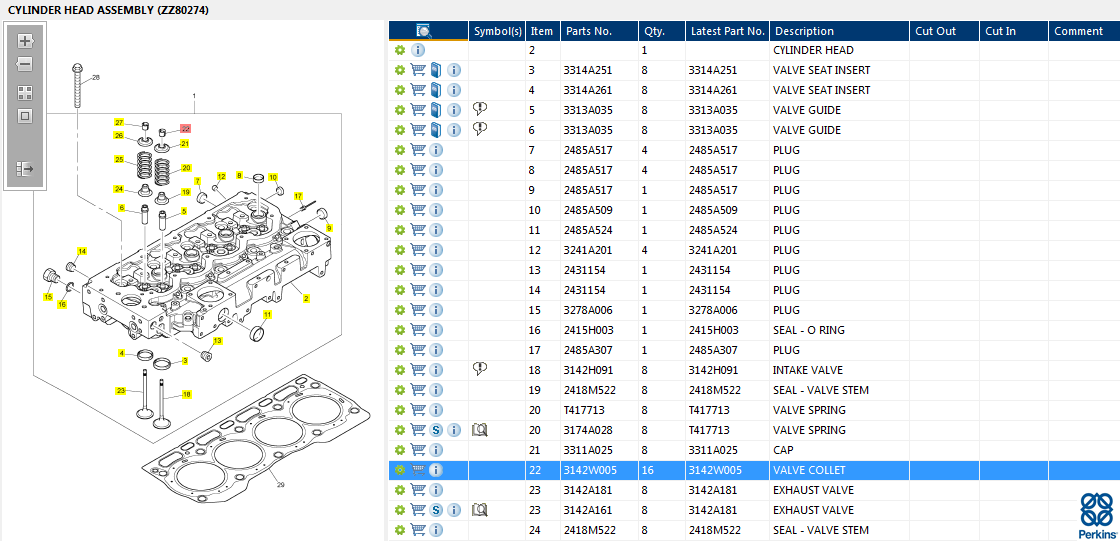The image size is (1120, 541).
Task: Open info for VALVE COLLET row
Action: pos(436,470)
